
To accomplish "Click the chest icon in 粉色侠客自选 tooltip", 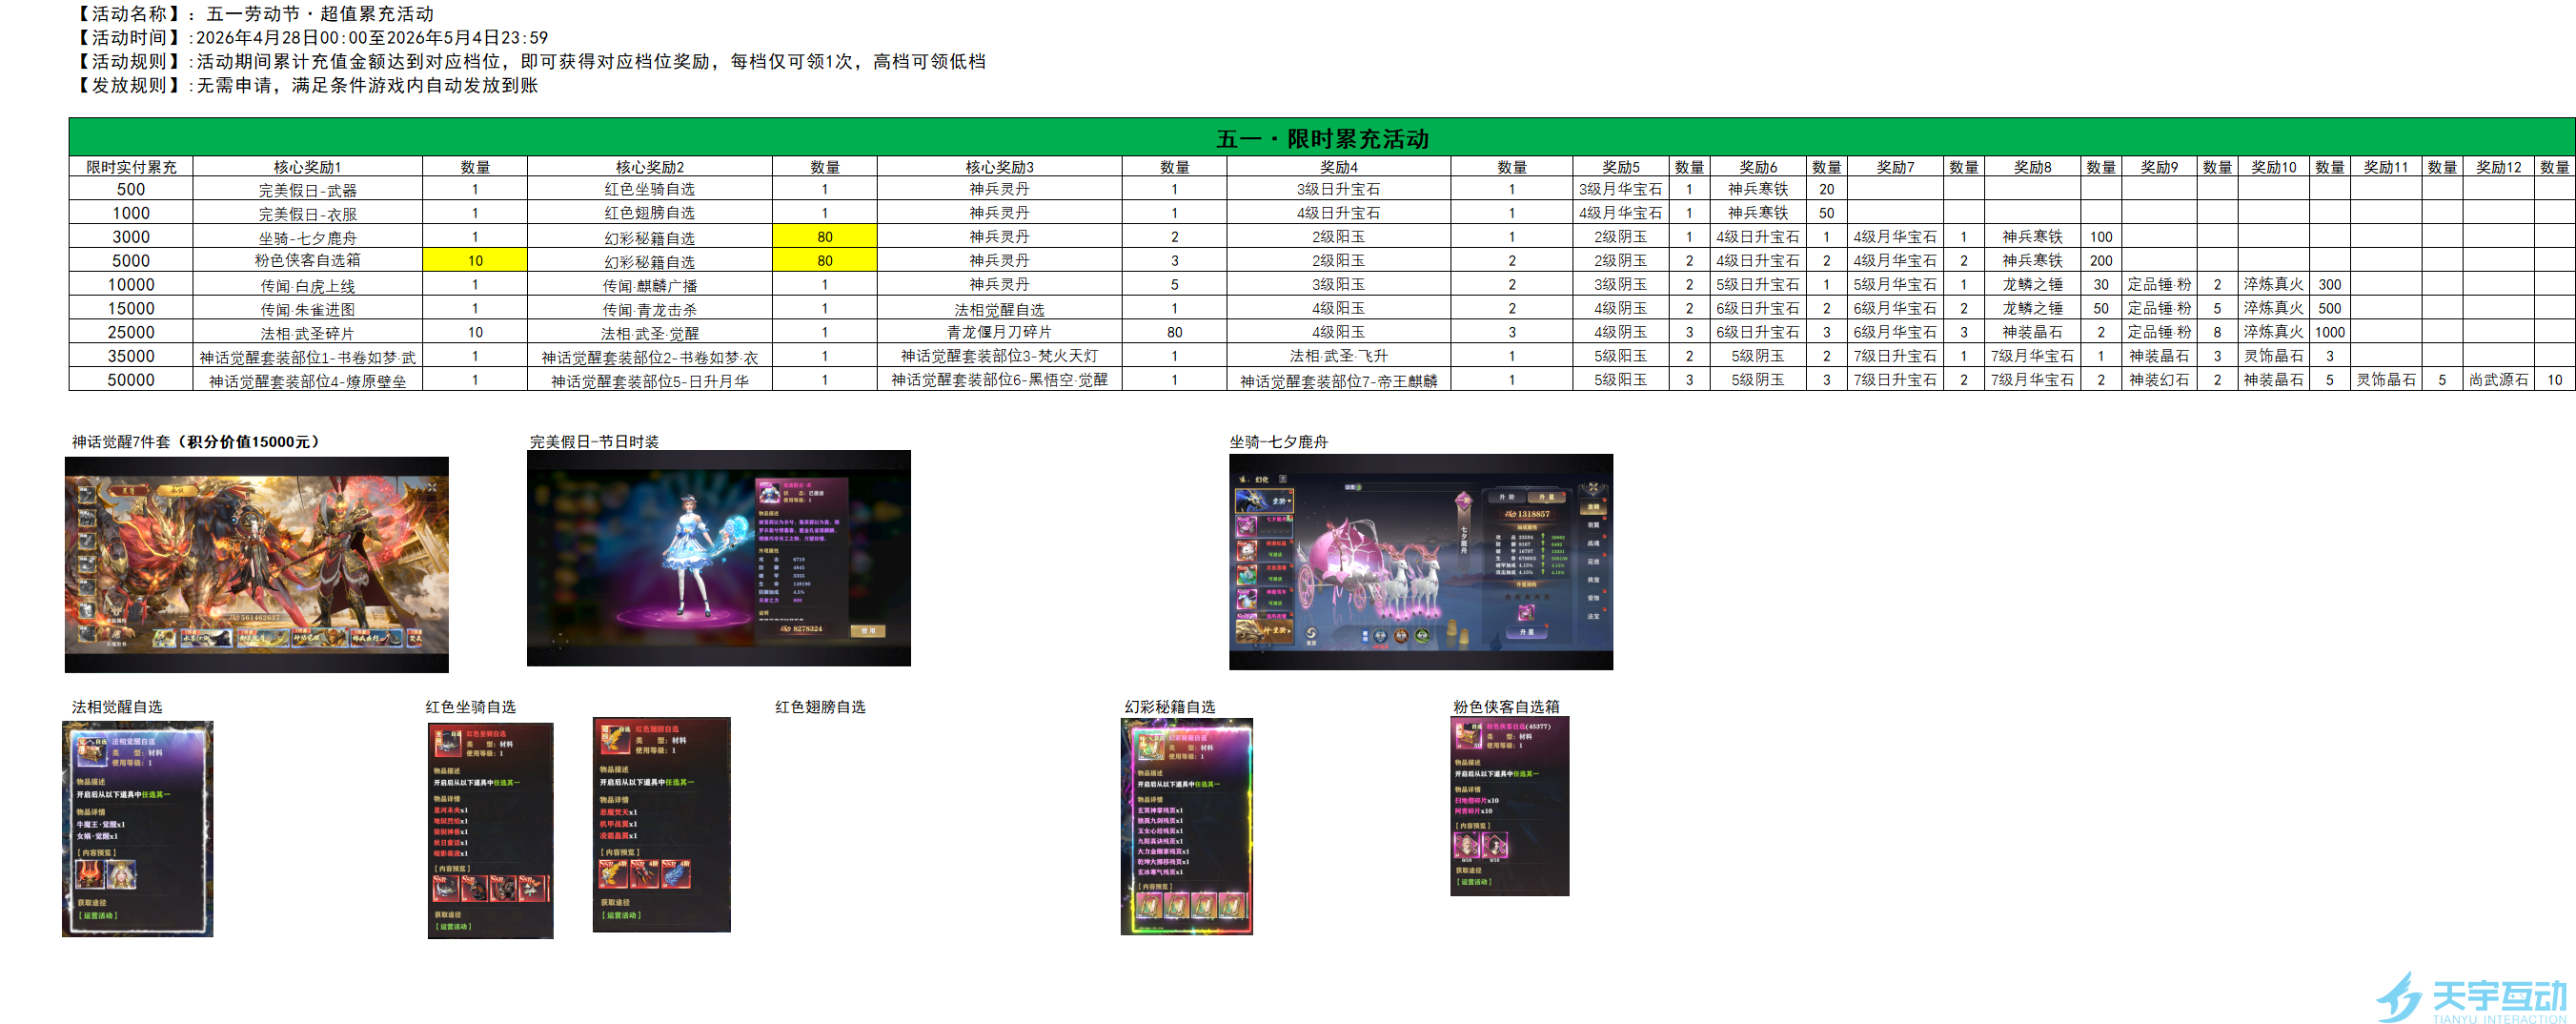I will pos(1468,735).
